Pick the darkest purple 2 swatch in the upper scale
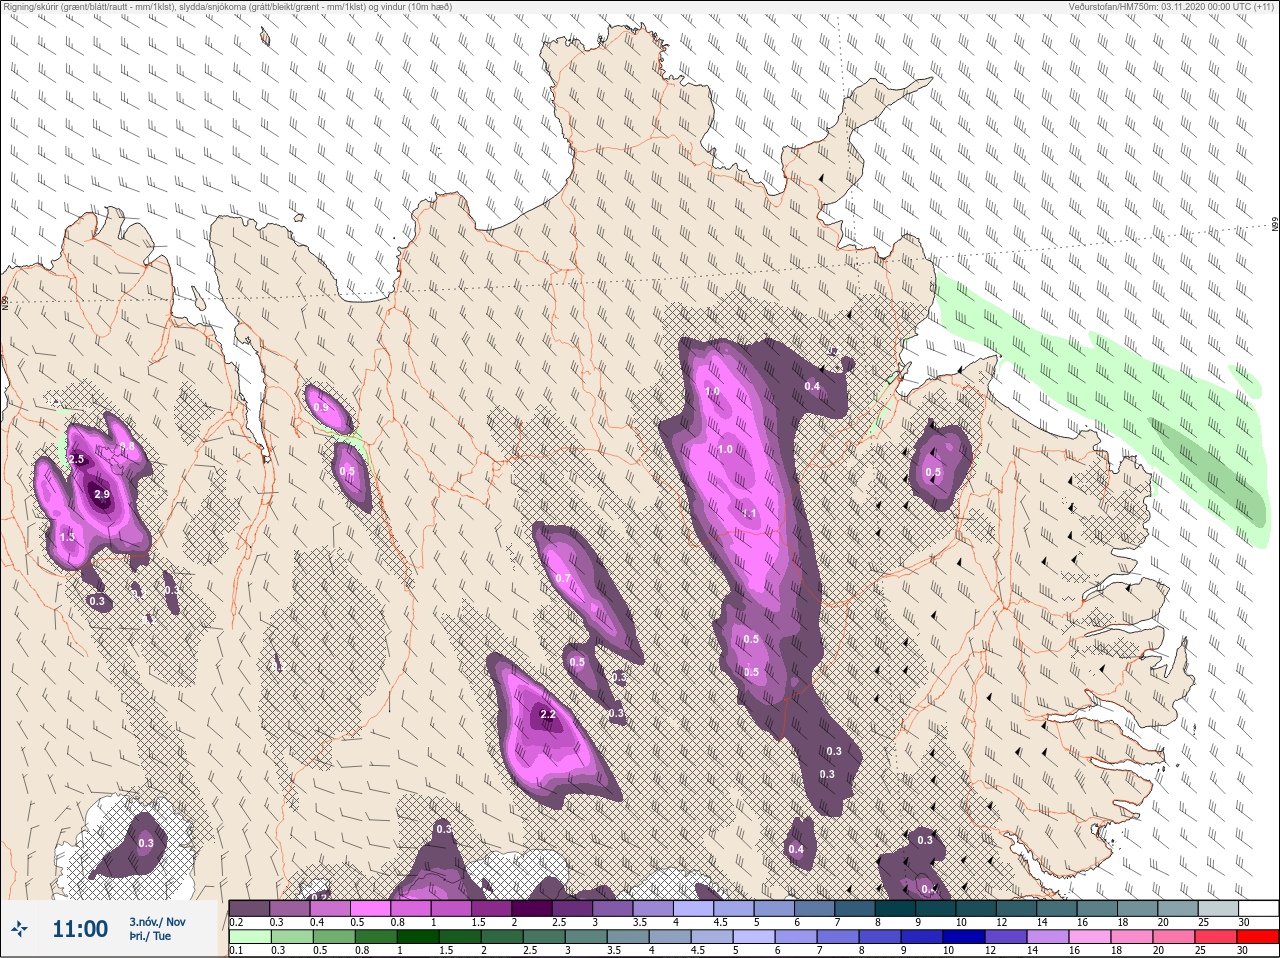The width and height of the screenshot is (1280, 958). coord(532,908)
